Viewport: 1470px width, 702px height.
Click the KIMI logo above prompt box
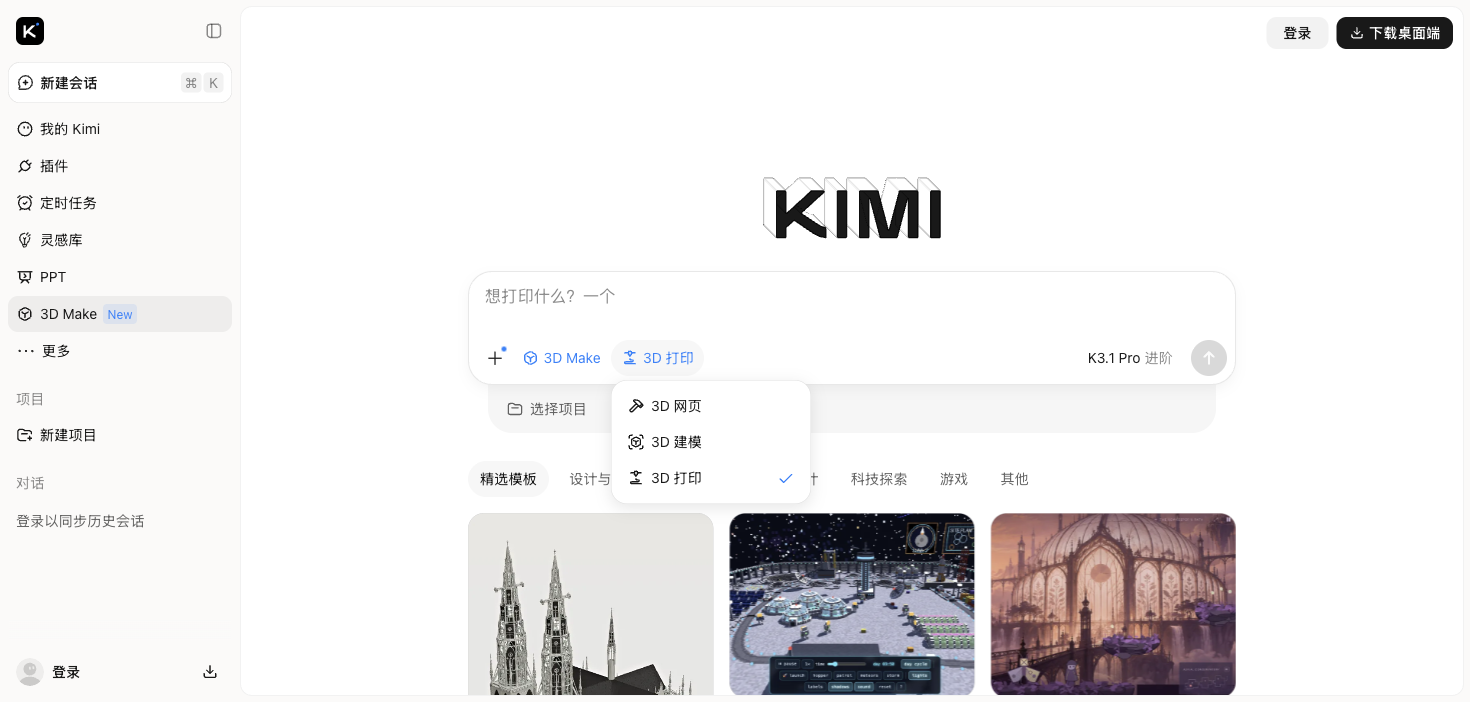click(x=852, y=208)
